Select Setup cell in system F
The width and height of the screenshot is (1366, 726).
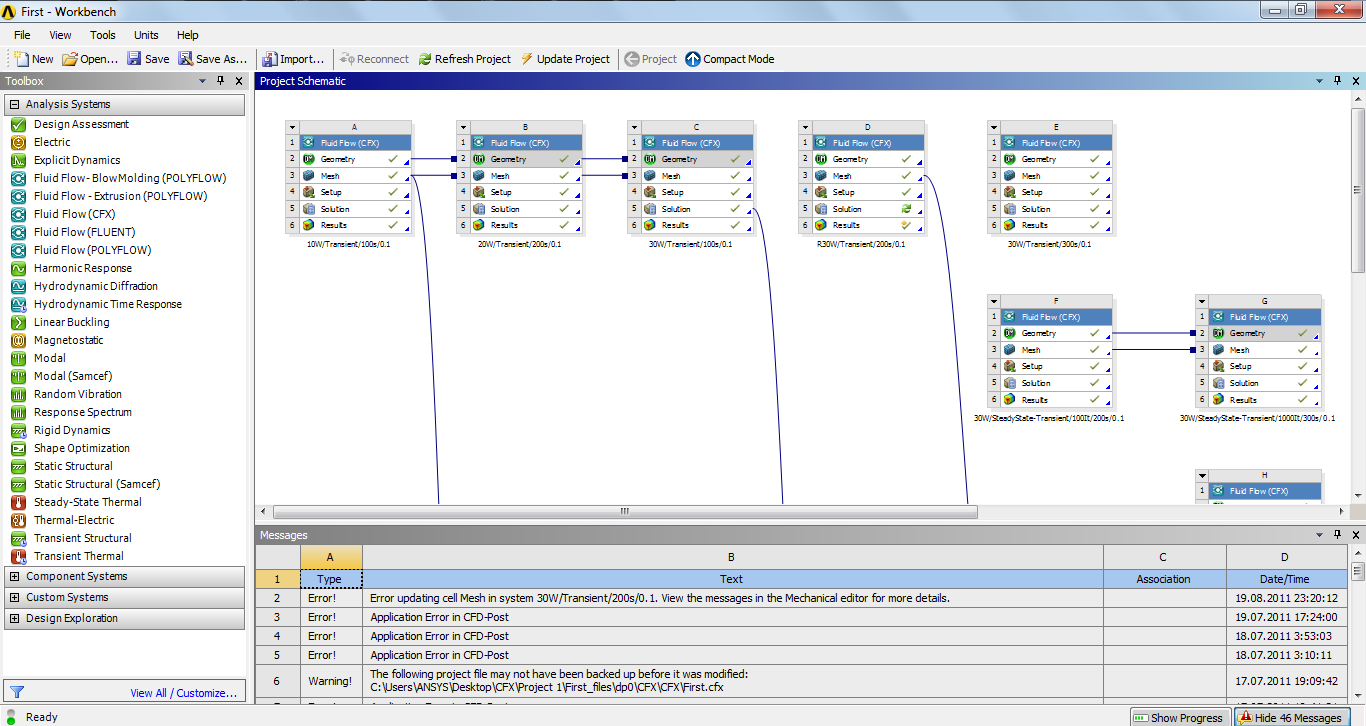tap(1056, 366)
